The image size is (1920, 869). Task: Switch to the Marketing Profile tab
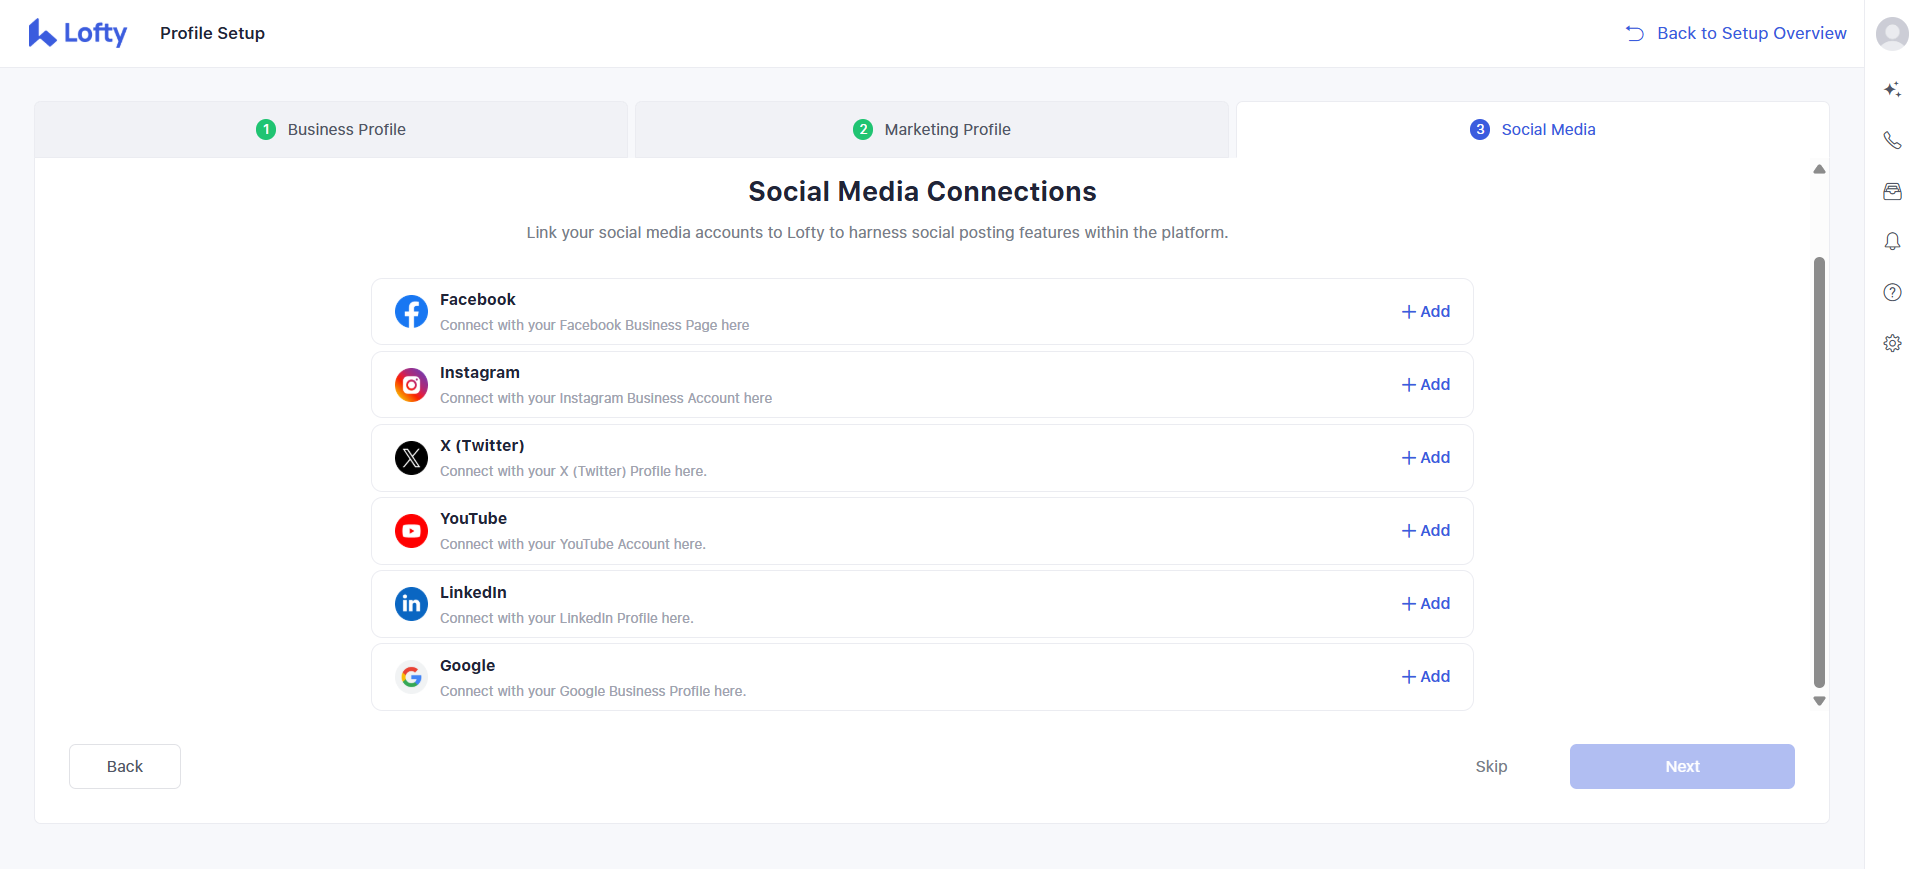point(932,129)
